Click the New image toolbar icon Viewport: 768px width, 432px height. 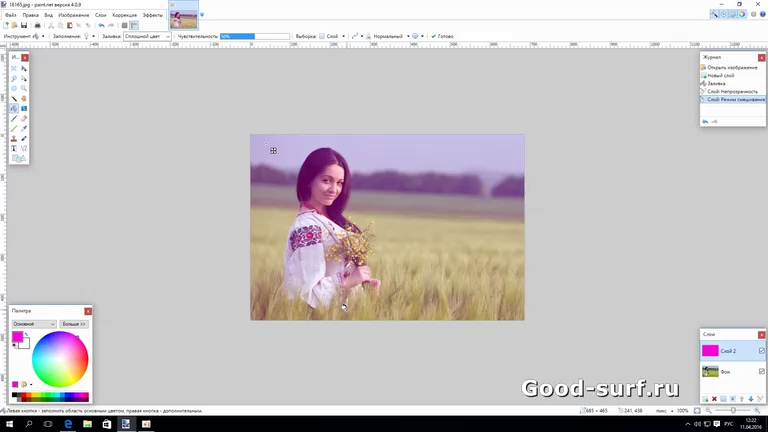click(6, 25)
